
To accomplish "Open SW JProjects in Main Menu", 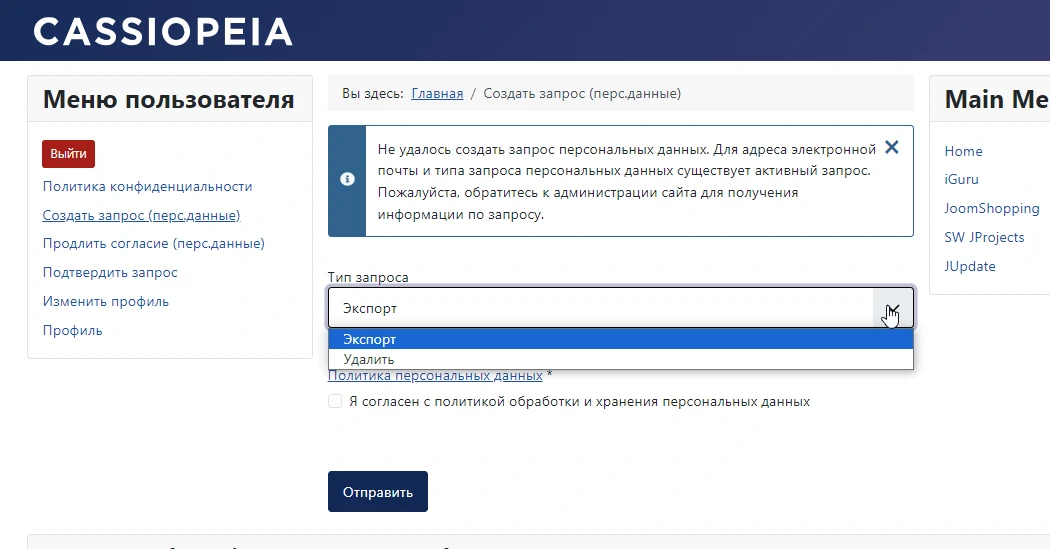I will (x=984, y=238).
